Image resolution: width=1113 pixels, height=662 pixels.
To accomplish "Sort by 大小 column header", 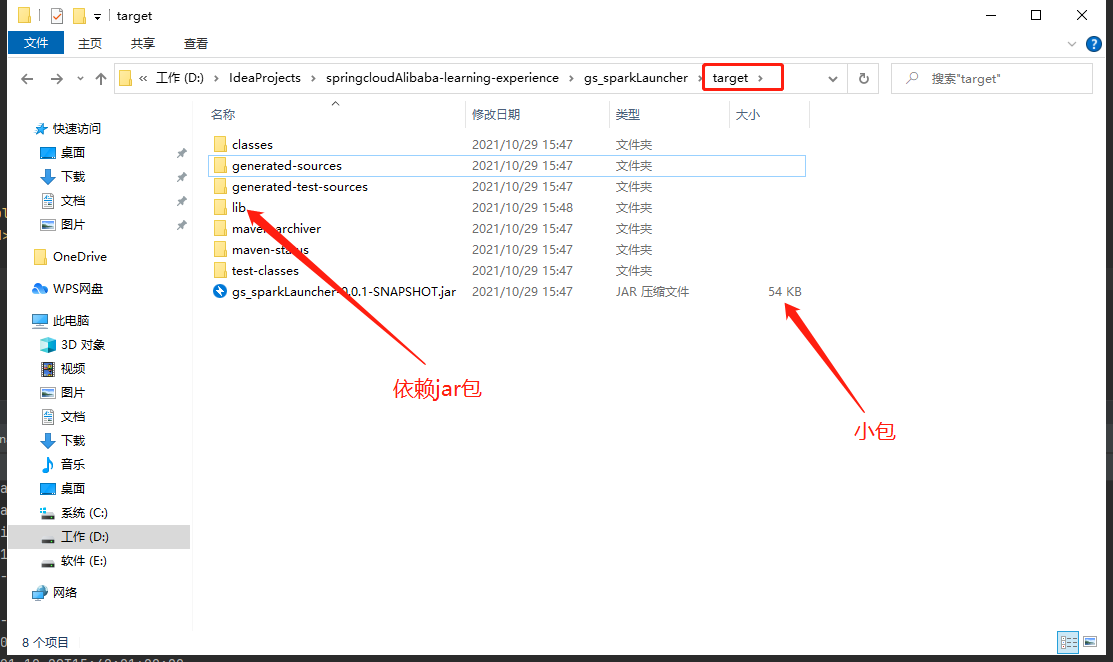I will click(747, 114).
